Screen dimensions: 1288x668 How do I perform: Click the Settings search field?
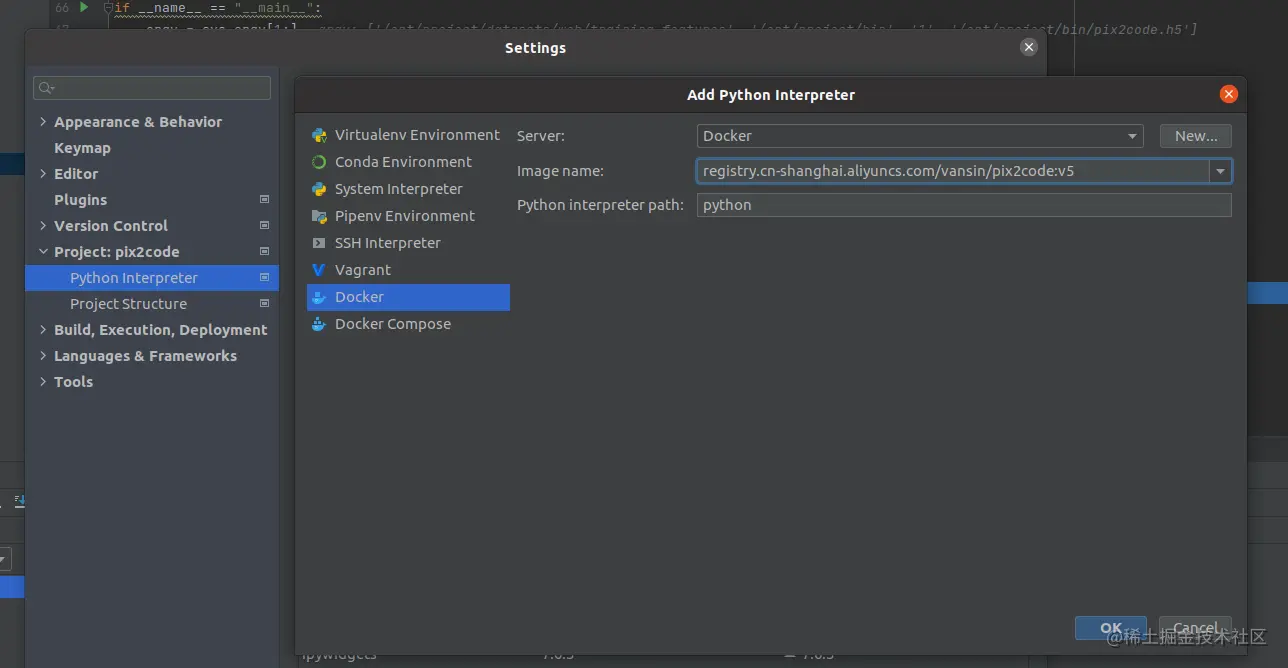pos(152,88)
